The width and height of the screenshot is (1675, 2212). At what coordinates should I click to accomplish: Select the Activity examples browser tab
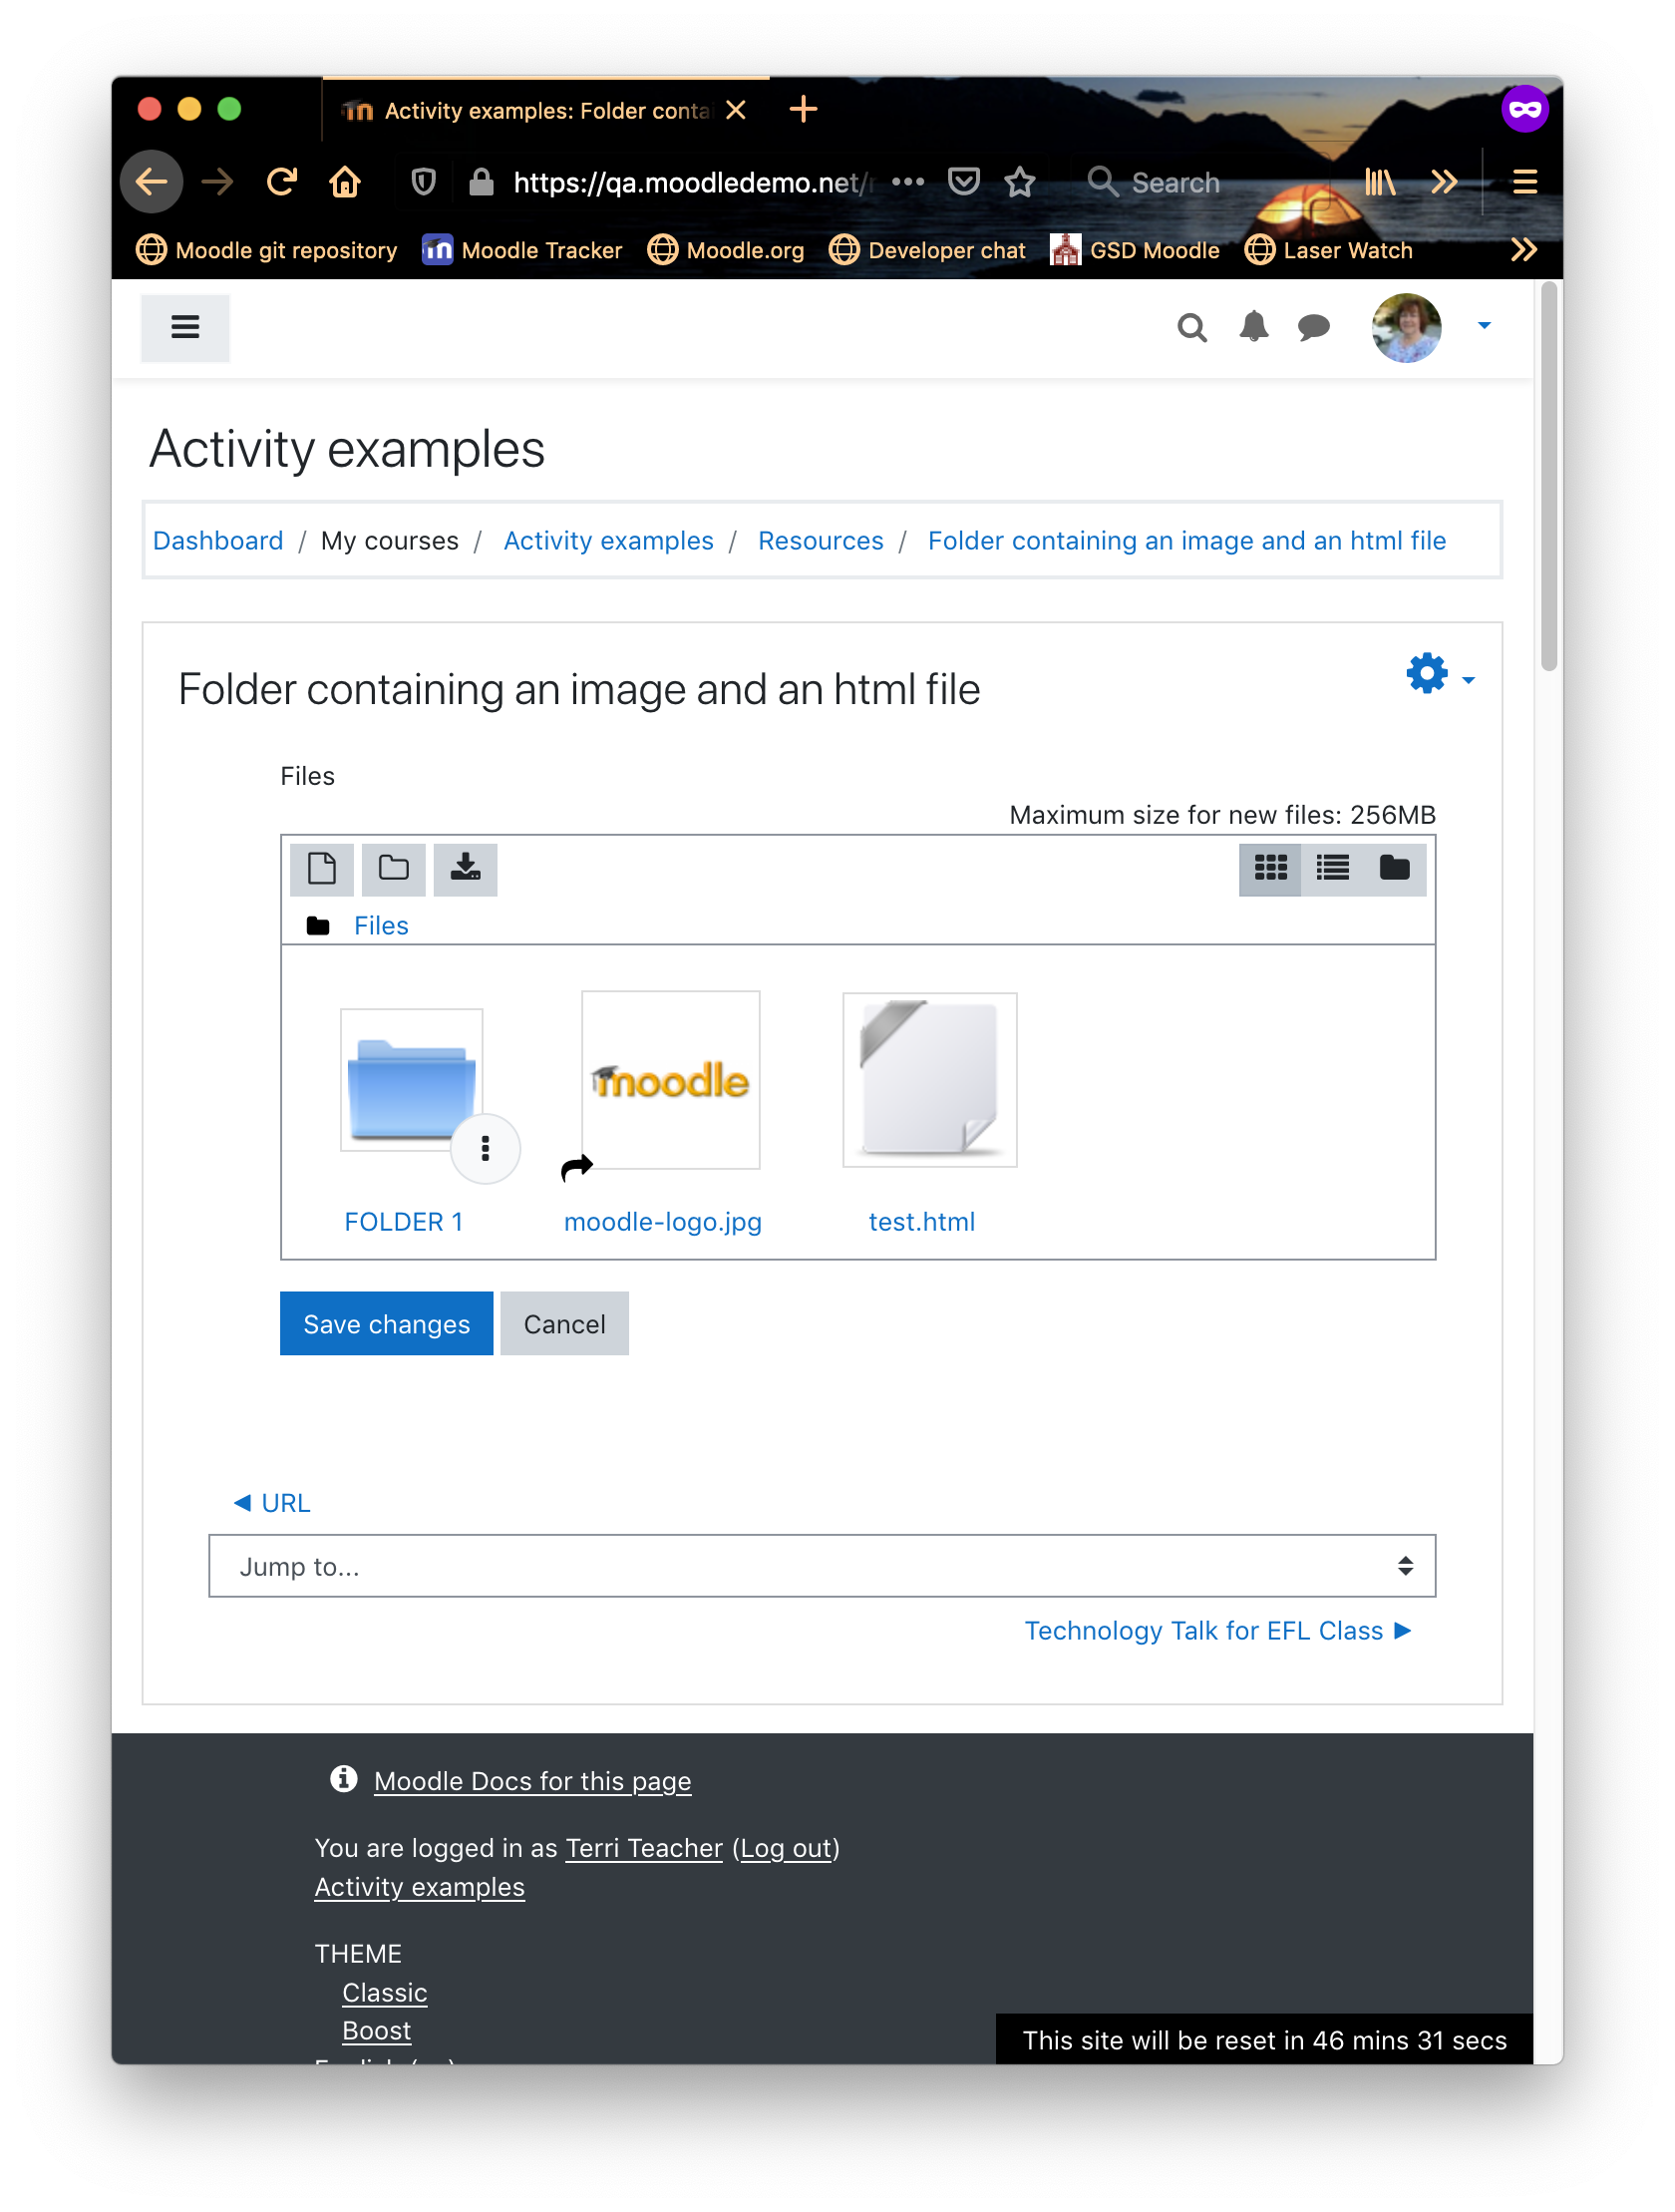pos(546,110)
